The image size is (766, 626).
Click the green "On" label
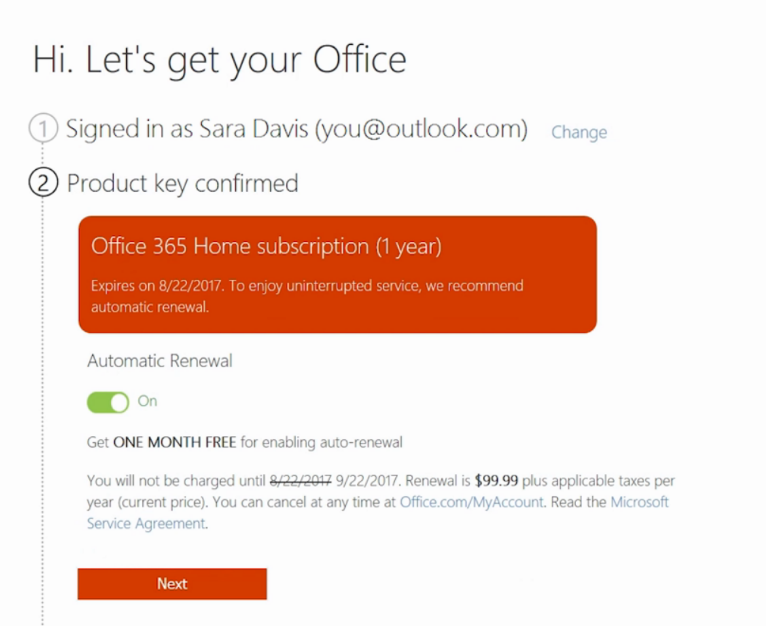click(x=148, y=401)
